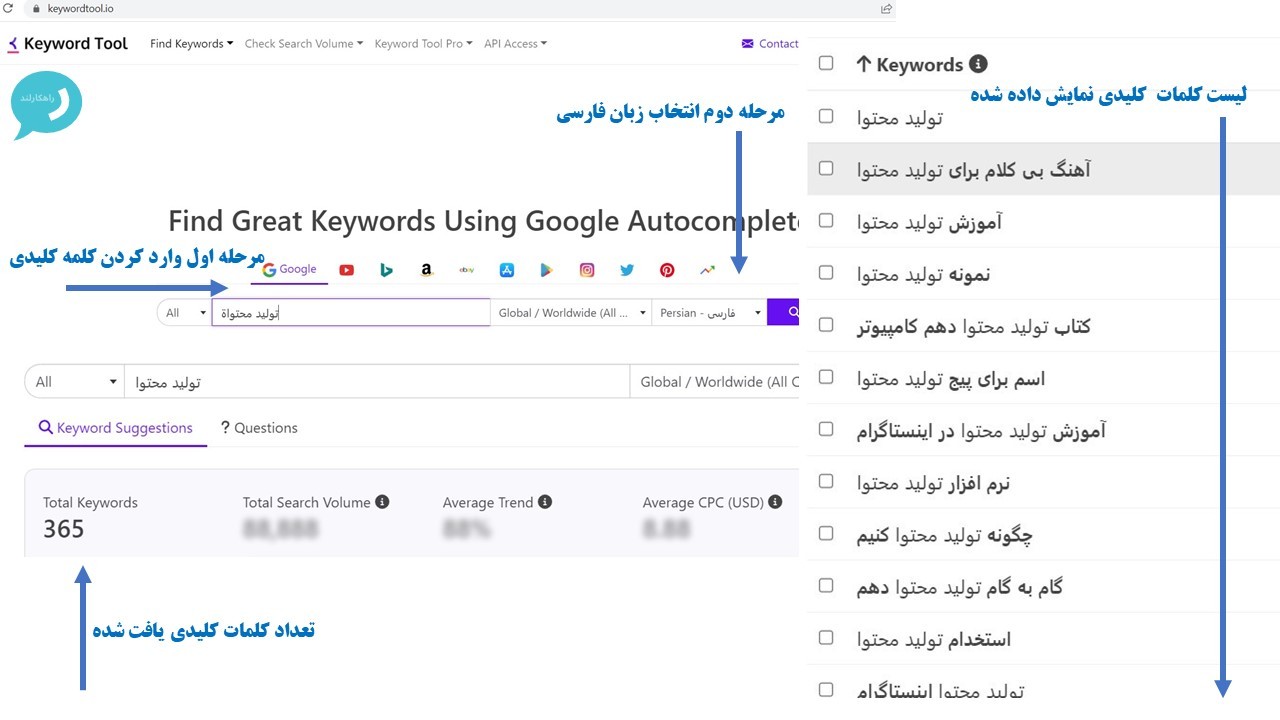The width and height of the screenshot is (1280, 720).
Task: Click the browser reload icon
Action: pos(8,8)
